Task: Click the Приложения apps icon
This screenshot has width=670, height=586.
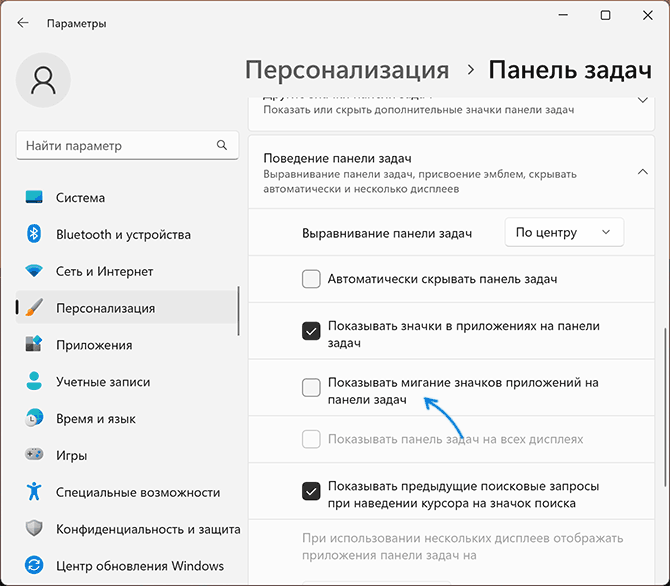Action: coord(34,344)
